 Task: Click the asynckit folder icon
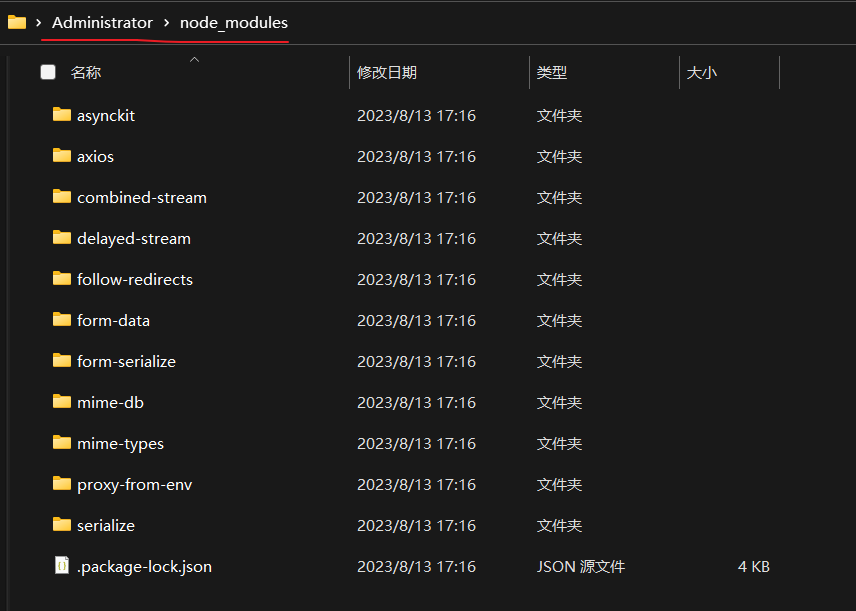(62, 115)
